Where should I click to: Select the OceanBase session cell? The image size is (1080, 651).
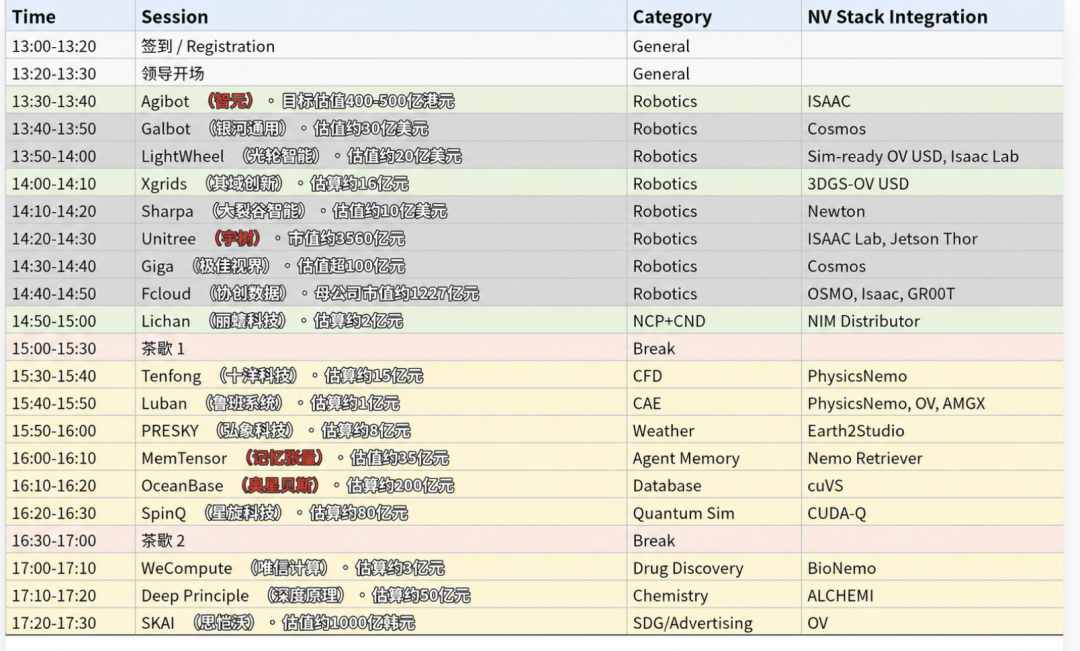381,485
